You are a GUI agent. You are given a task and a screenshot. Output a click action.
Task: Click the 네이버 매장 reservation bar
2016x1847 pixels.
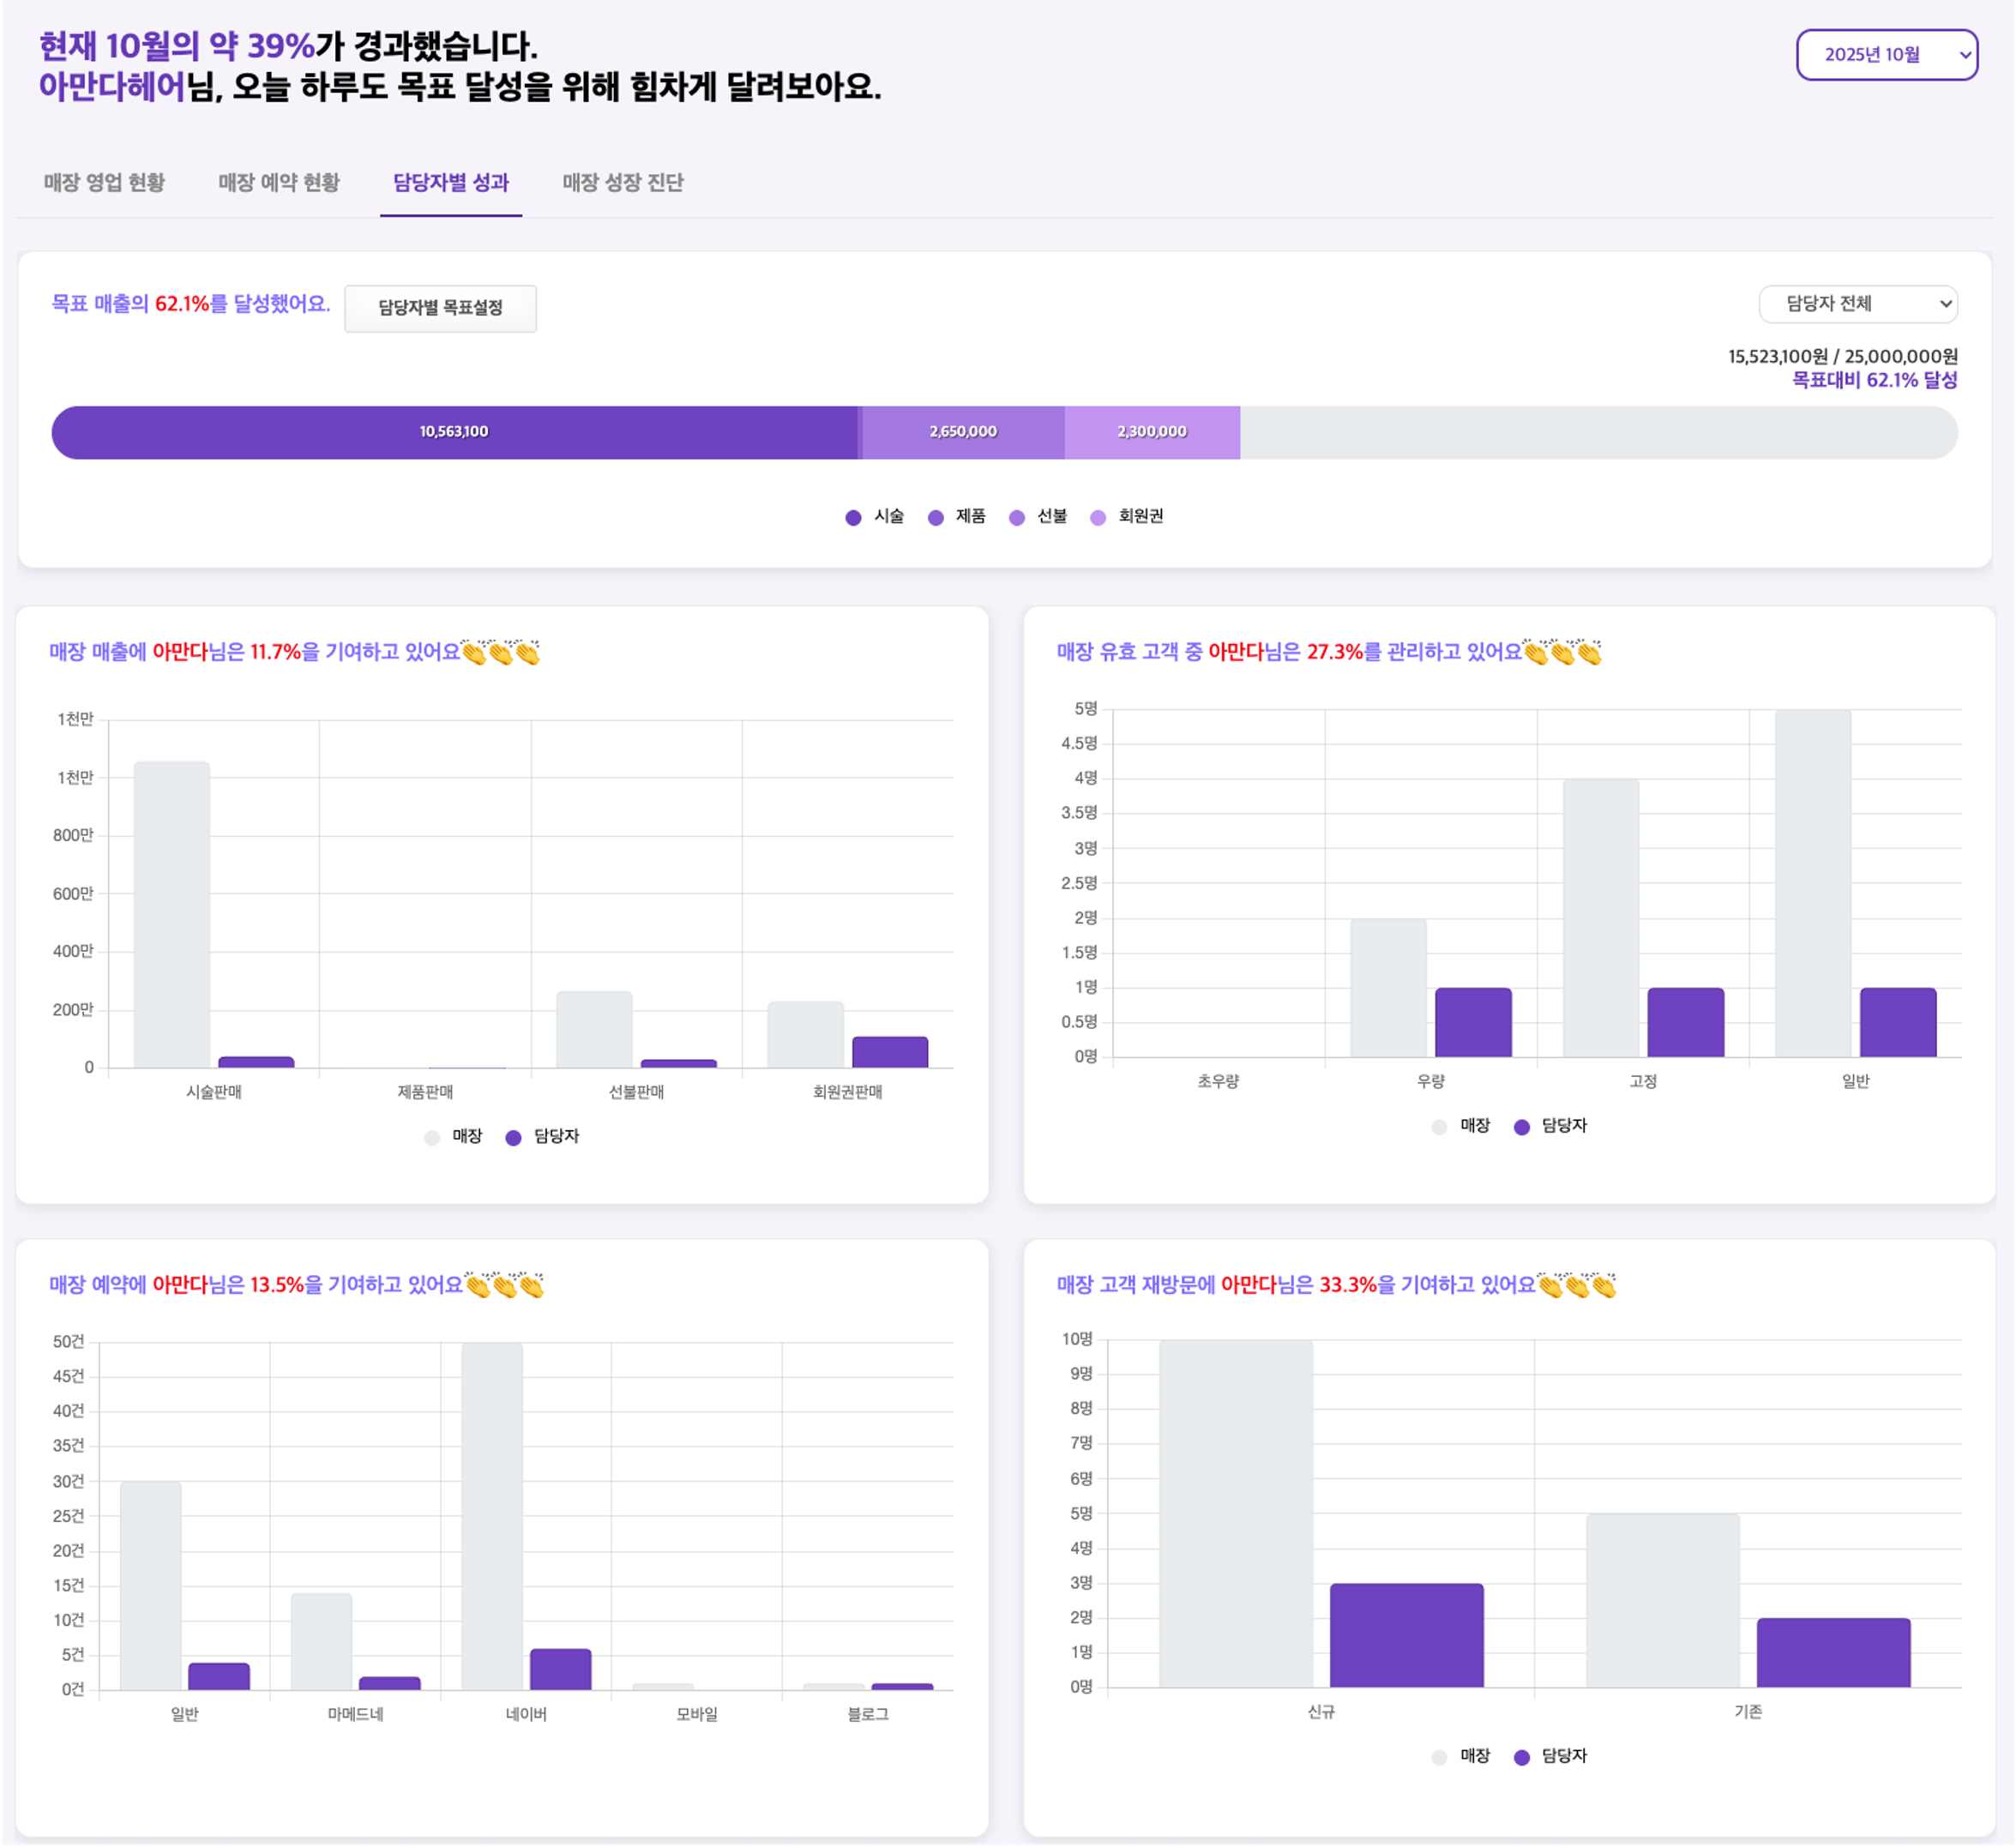492,1516
